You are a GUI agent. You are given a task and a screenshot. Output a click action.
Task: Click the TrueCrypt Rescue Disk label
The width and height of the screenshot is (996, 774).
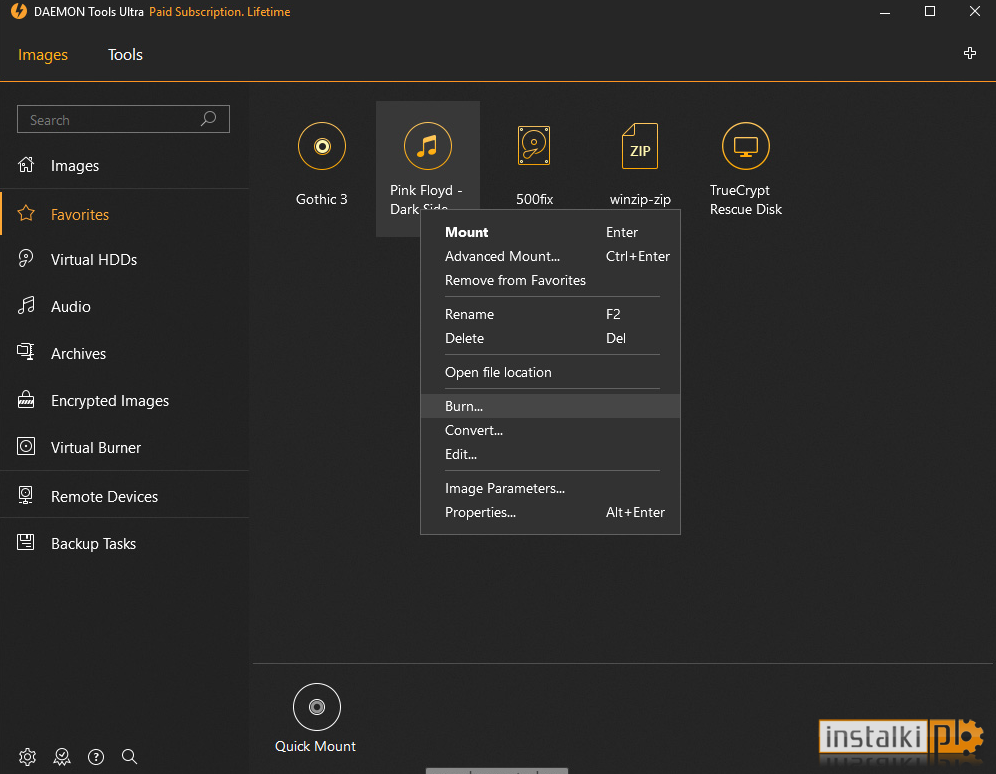pos(746,200)
